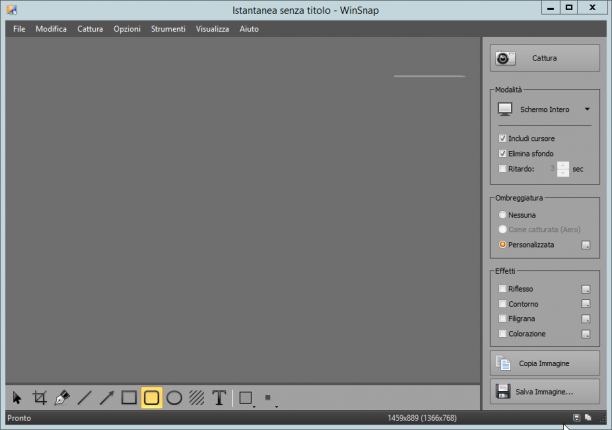Enable the Colorazione effect checkbox
This screenshot has height=430, width=612.
[502, 334]
